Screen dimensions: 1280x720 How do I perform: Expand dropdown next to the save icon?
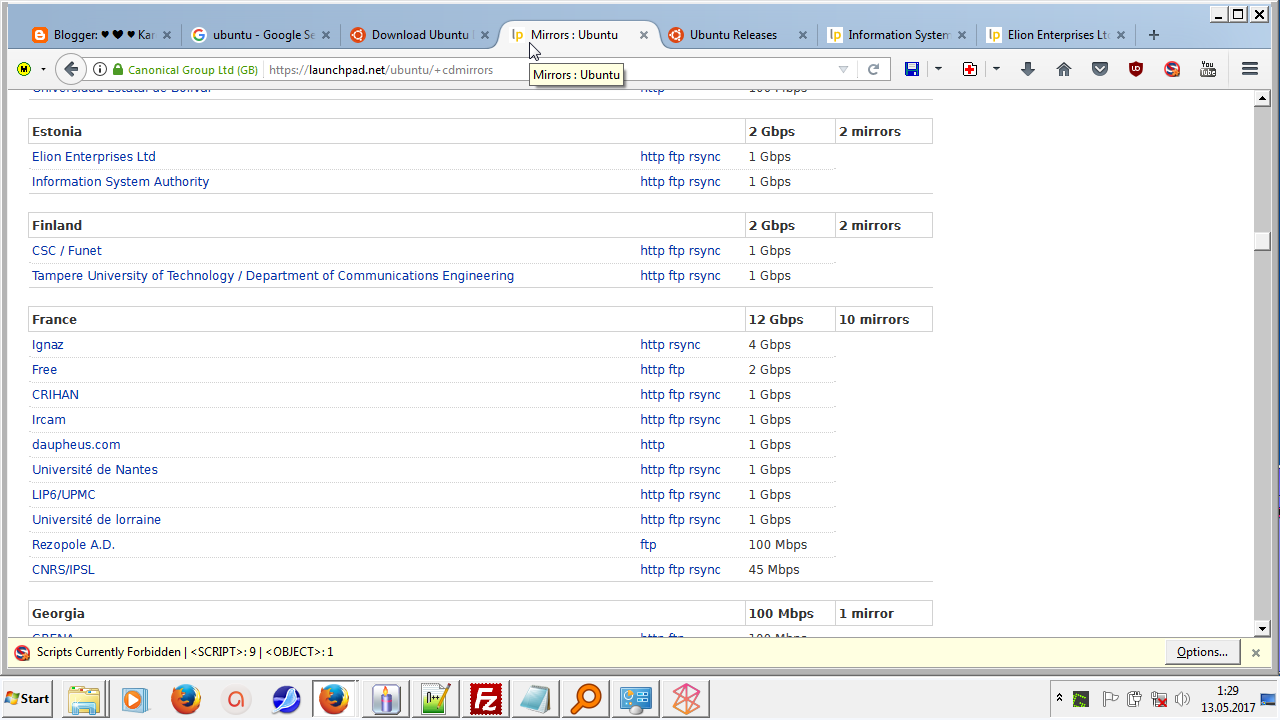[938, 69]
